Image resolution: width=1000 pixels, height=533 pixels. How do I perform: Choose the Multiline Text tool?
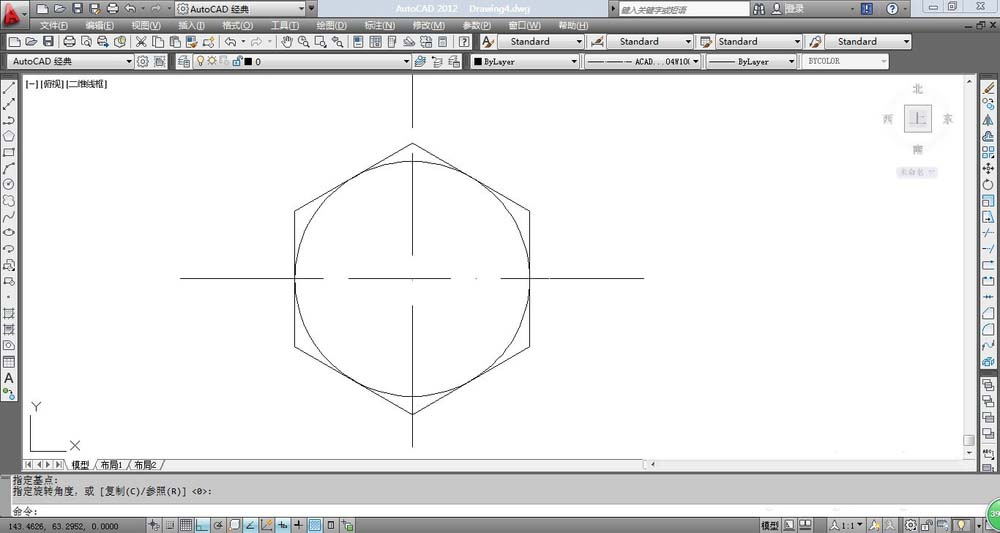(x=9, y=378)
